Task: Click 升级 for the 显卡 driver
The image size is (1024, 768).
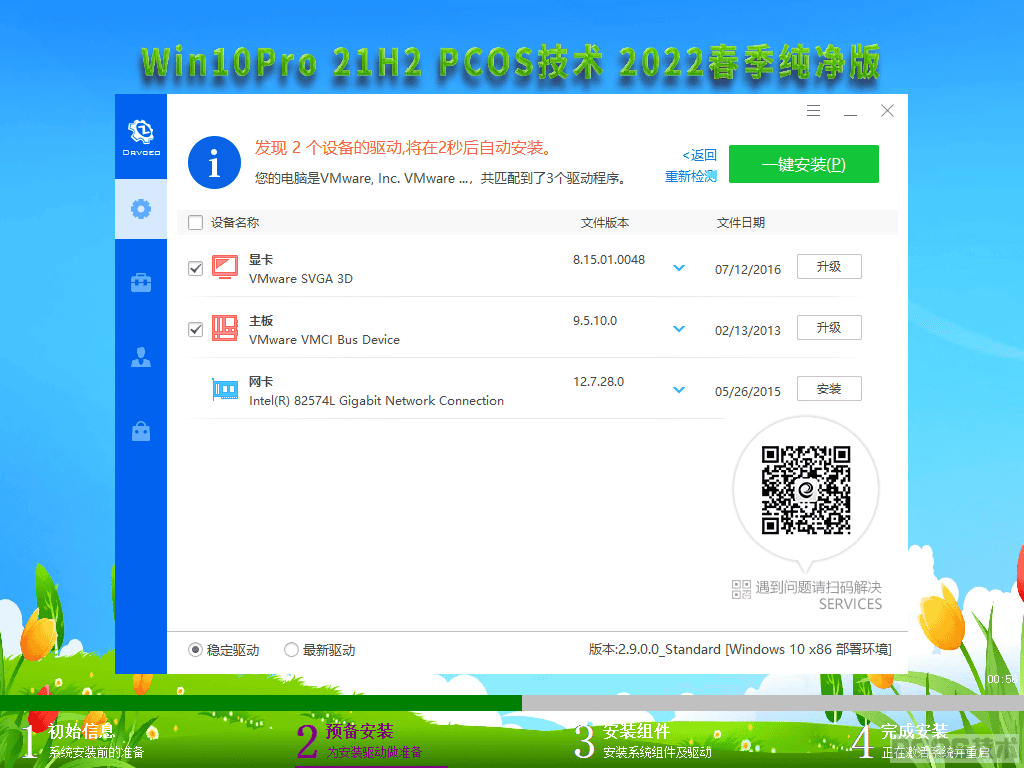Action: (829, 266)
